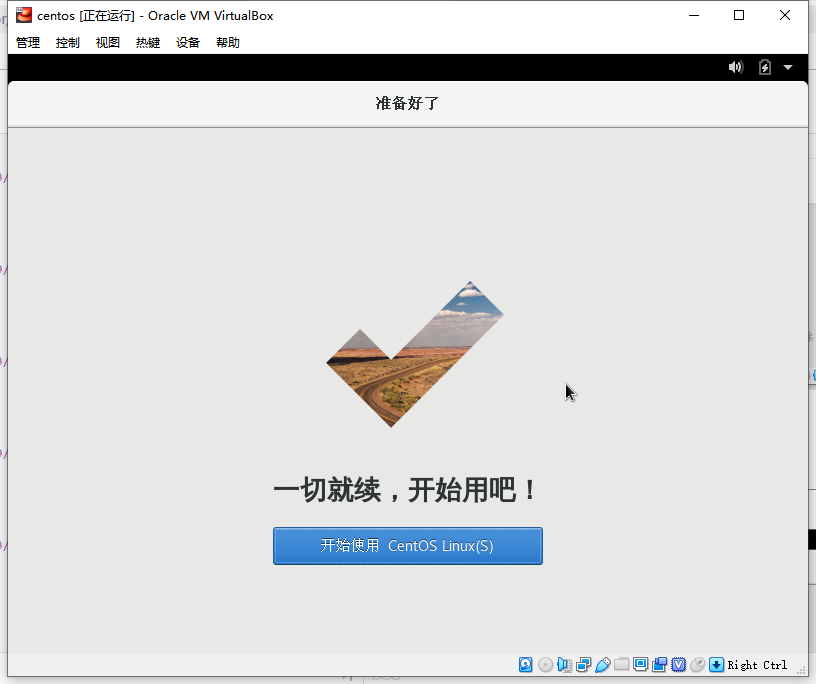This screenshot has width=816, height=684.
Task: Maximize the VirtualBox window
Action: tap(739, 15)
